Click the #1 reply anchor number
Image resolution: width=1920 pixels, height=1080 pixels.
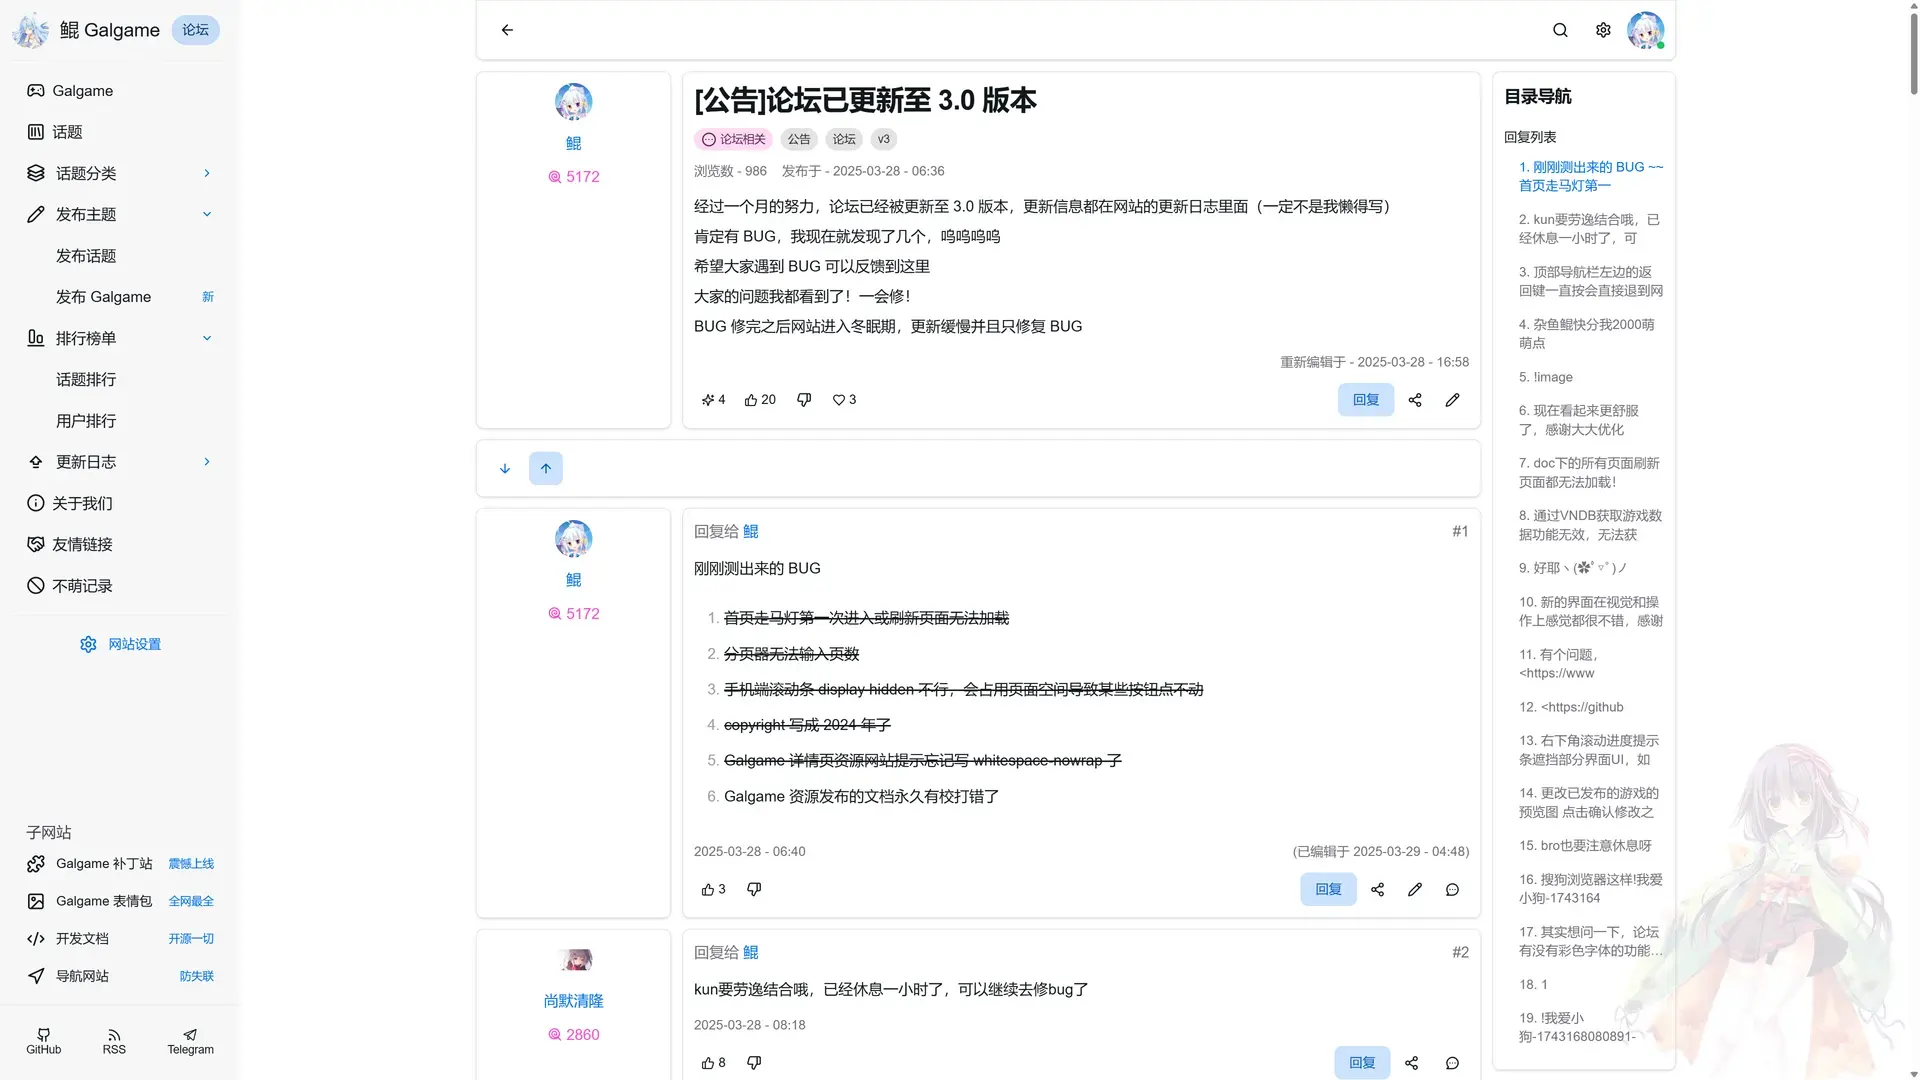[x=1460, y=532]
